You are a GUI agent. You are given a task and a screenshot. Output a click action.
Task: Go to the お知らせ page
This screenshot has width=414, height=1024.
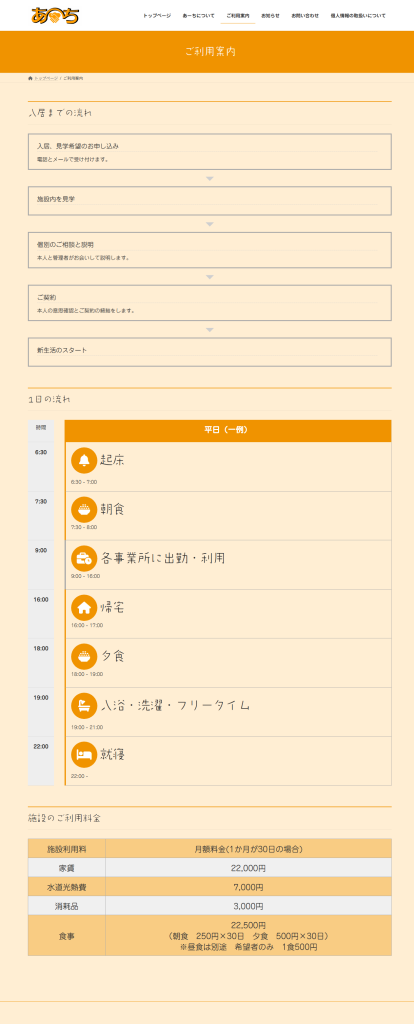(270, 15)
